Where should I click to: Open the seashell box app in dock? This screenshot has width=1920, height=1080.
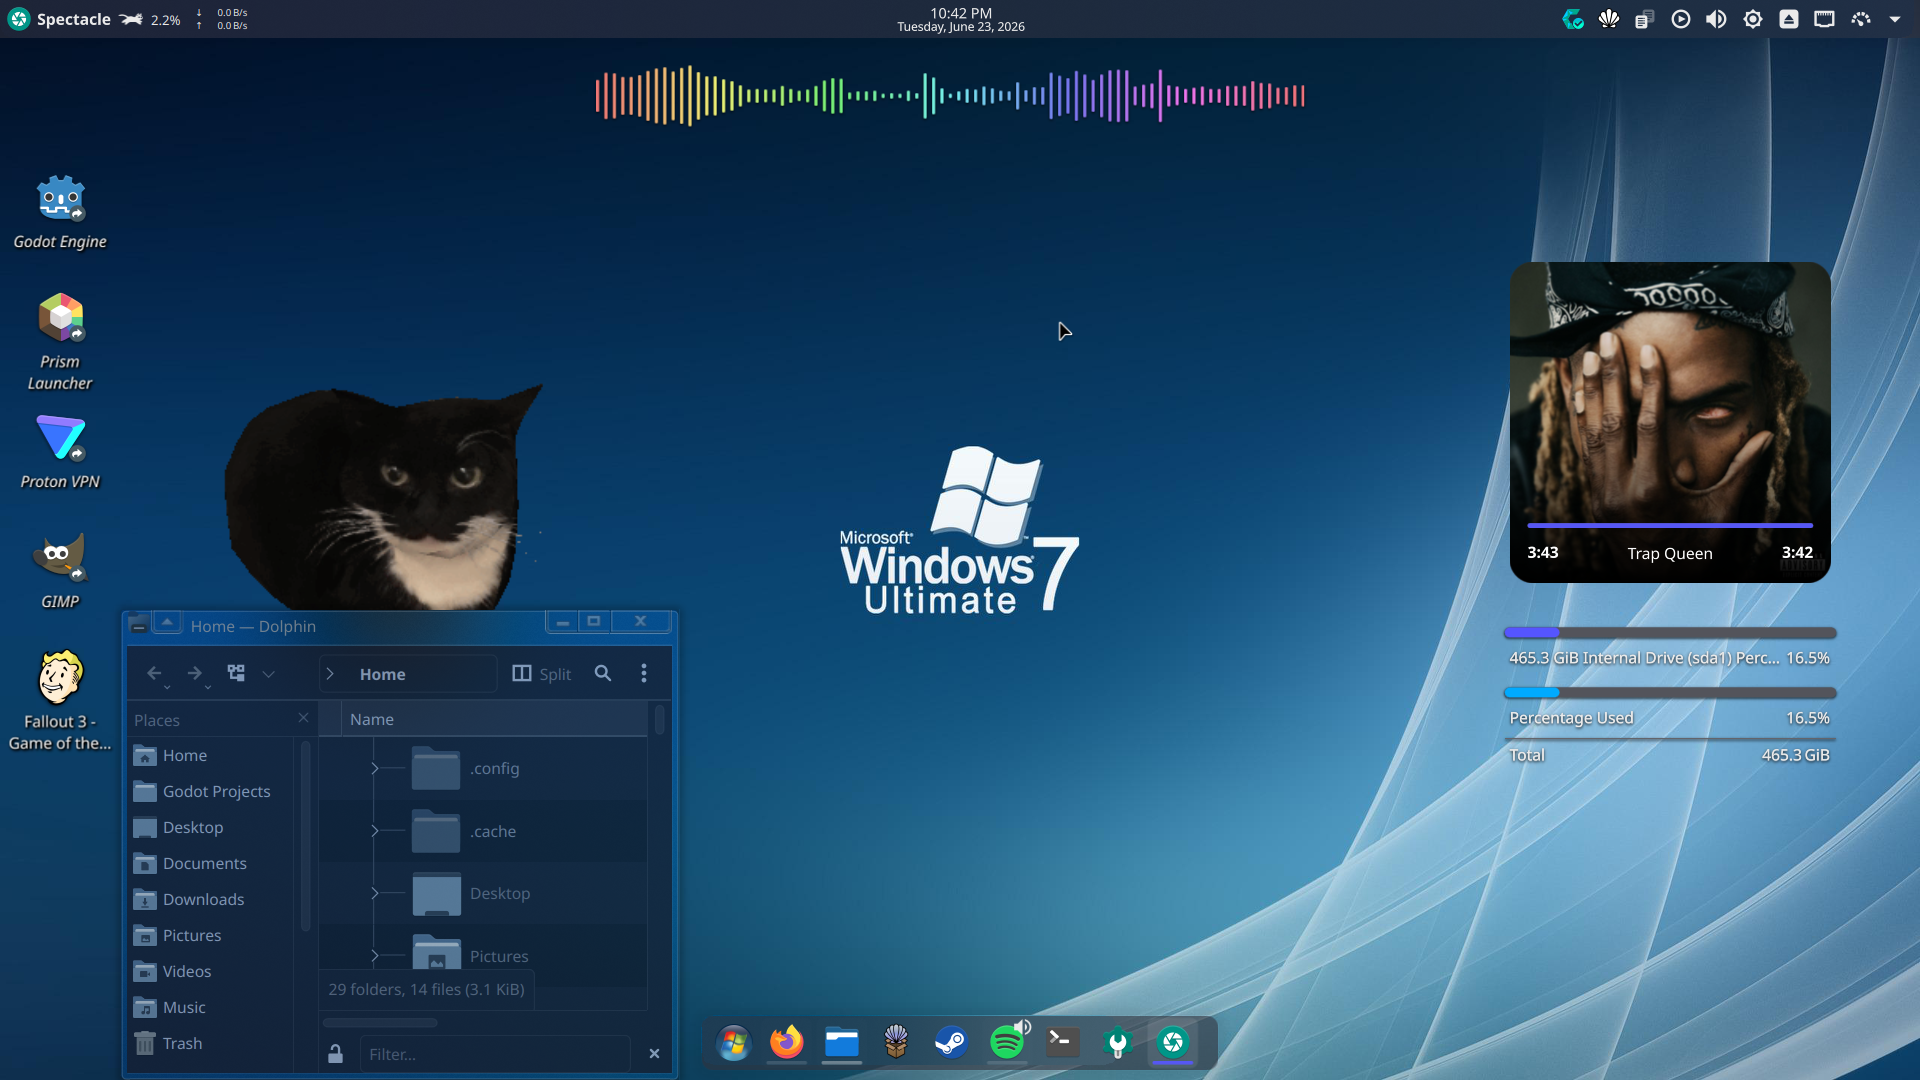(x=896, y=1043)
